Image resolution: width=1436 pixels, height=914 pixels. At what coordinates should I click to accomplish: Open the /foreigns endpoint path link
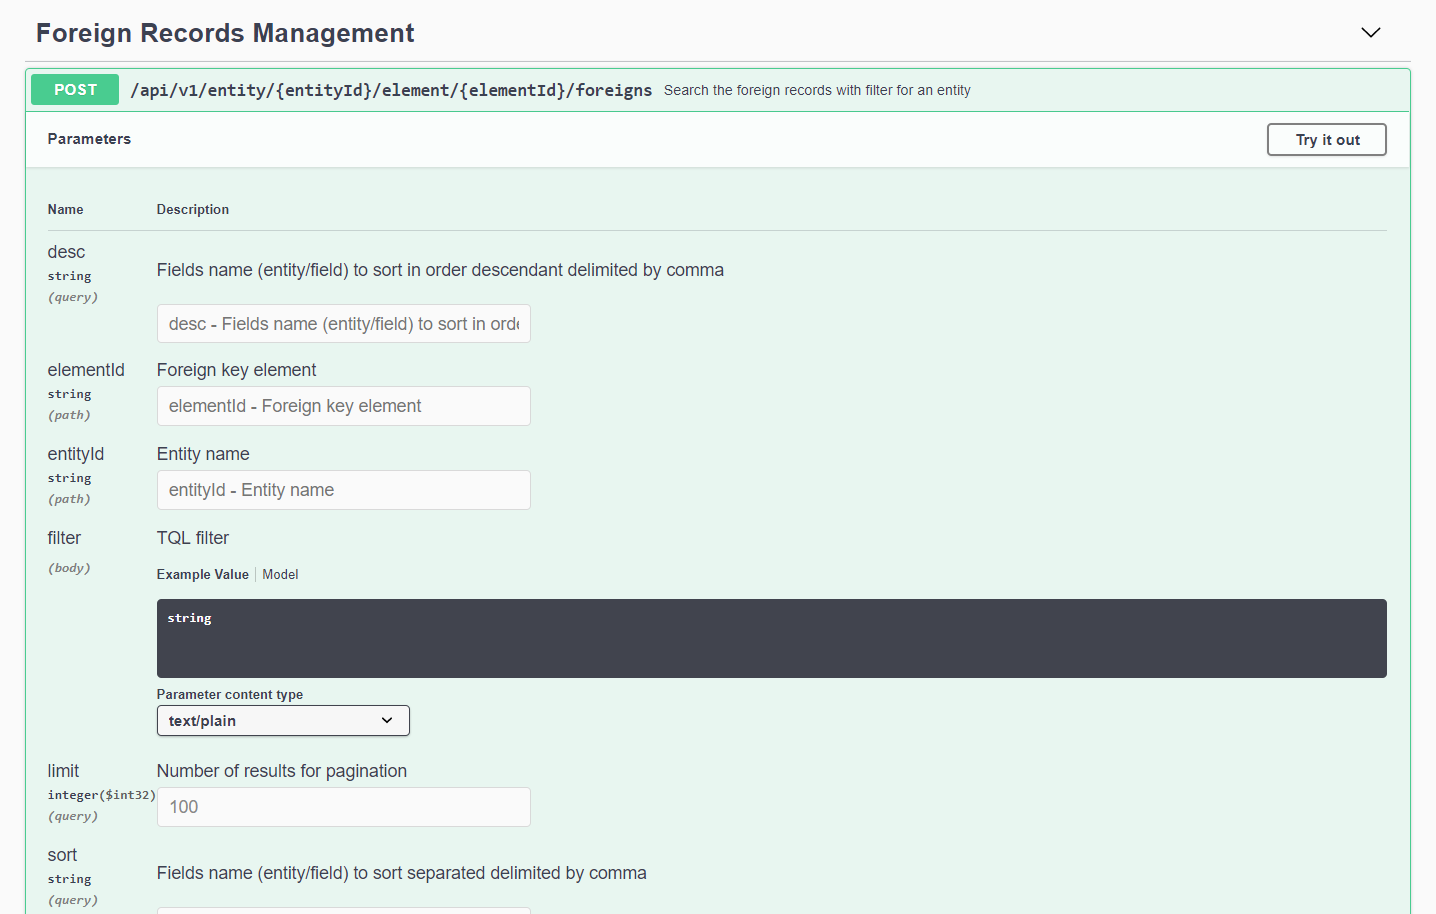click(x=391, y=90)
